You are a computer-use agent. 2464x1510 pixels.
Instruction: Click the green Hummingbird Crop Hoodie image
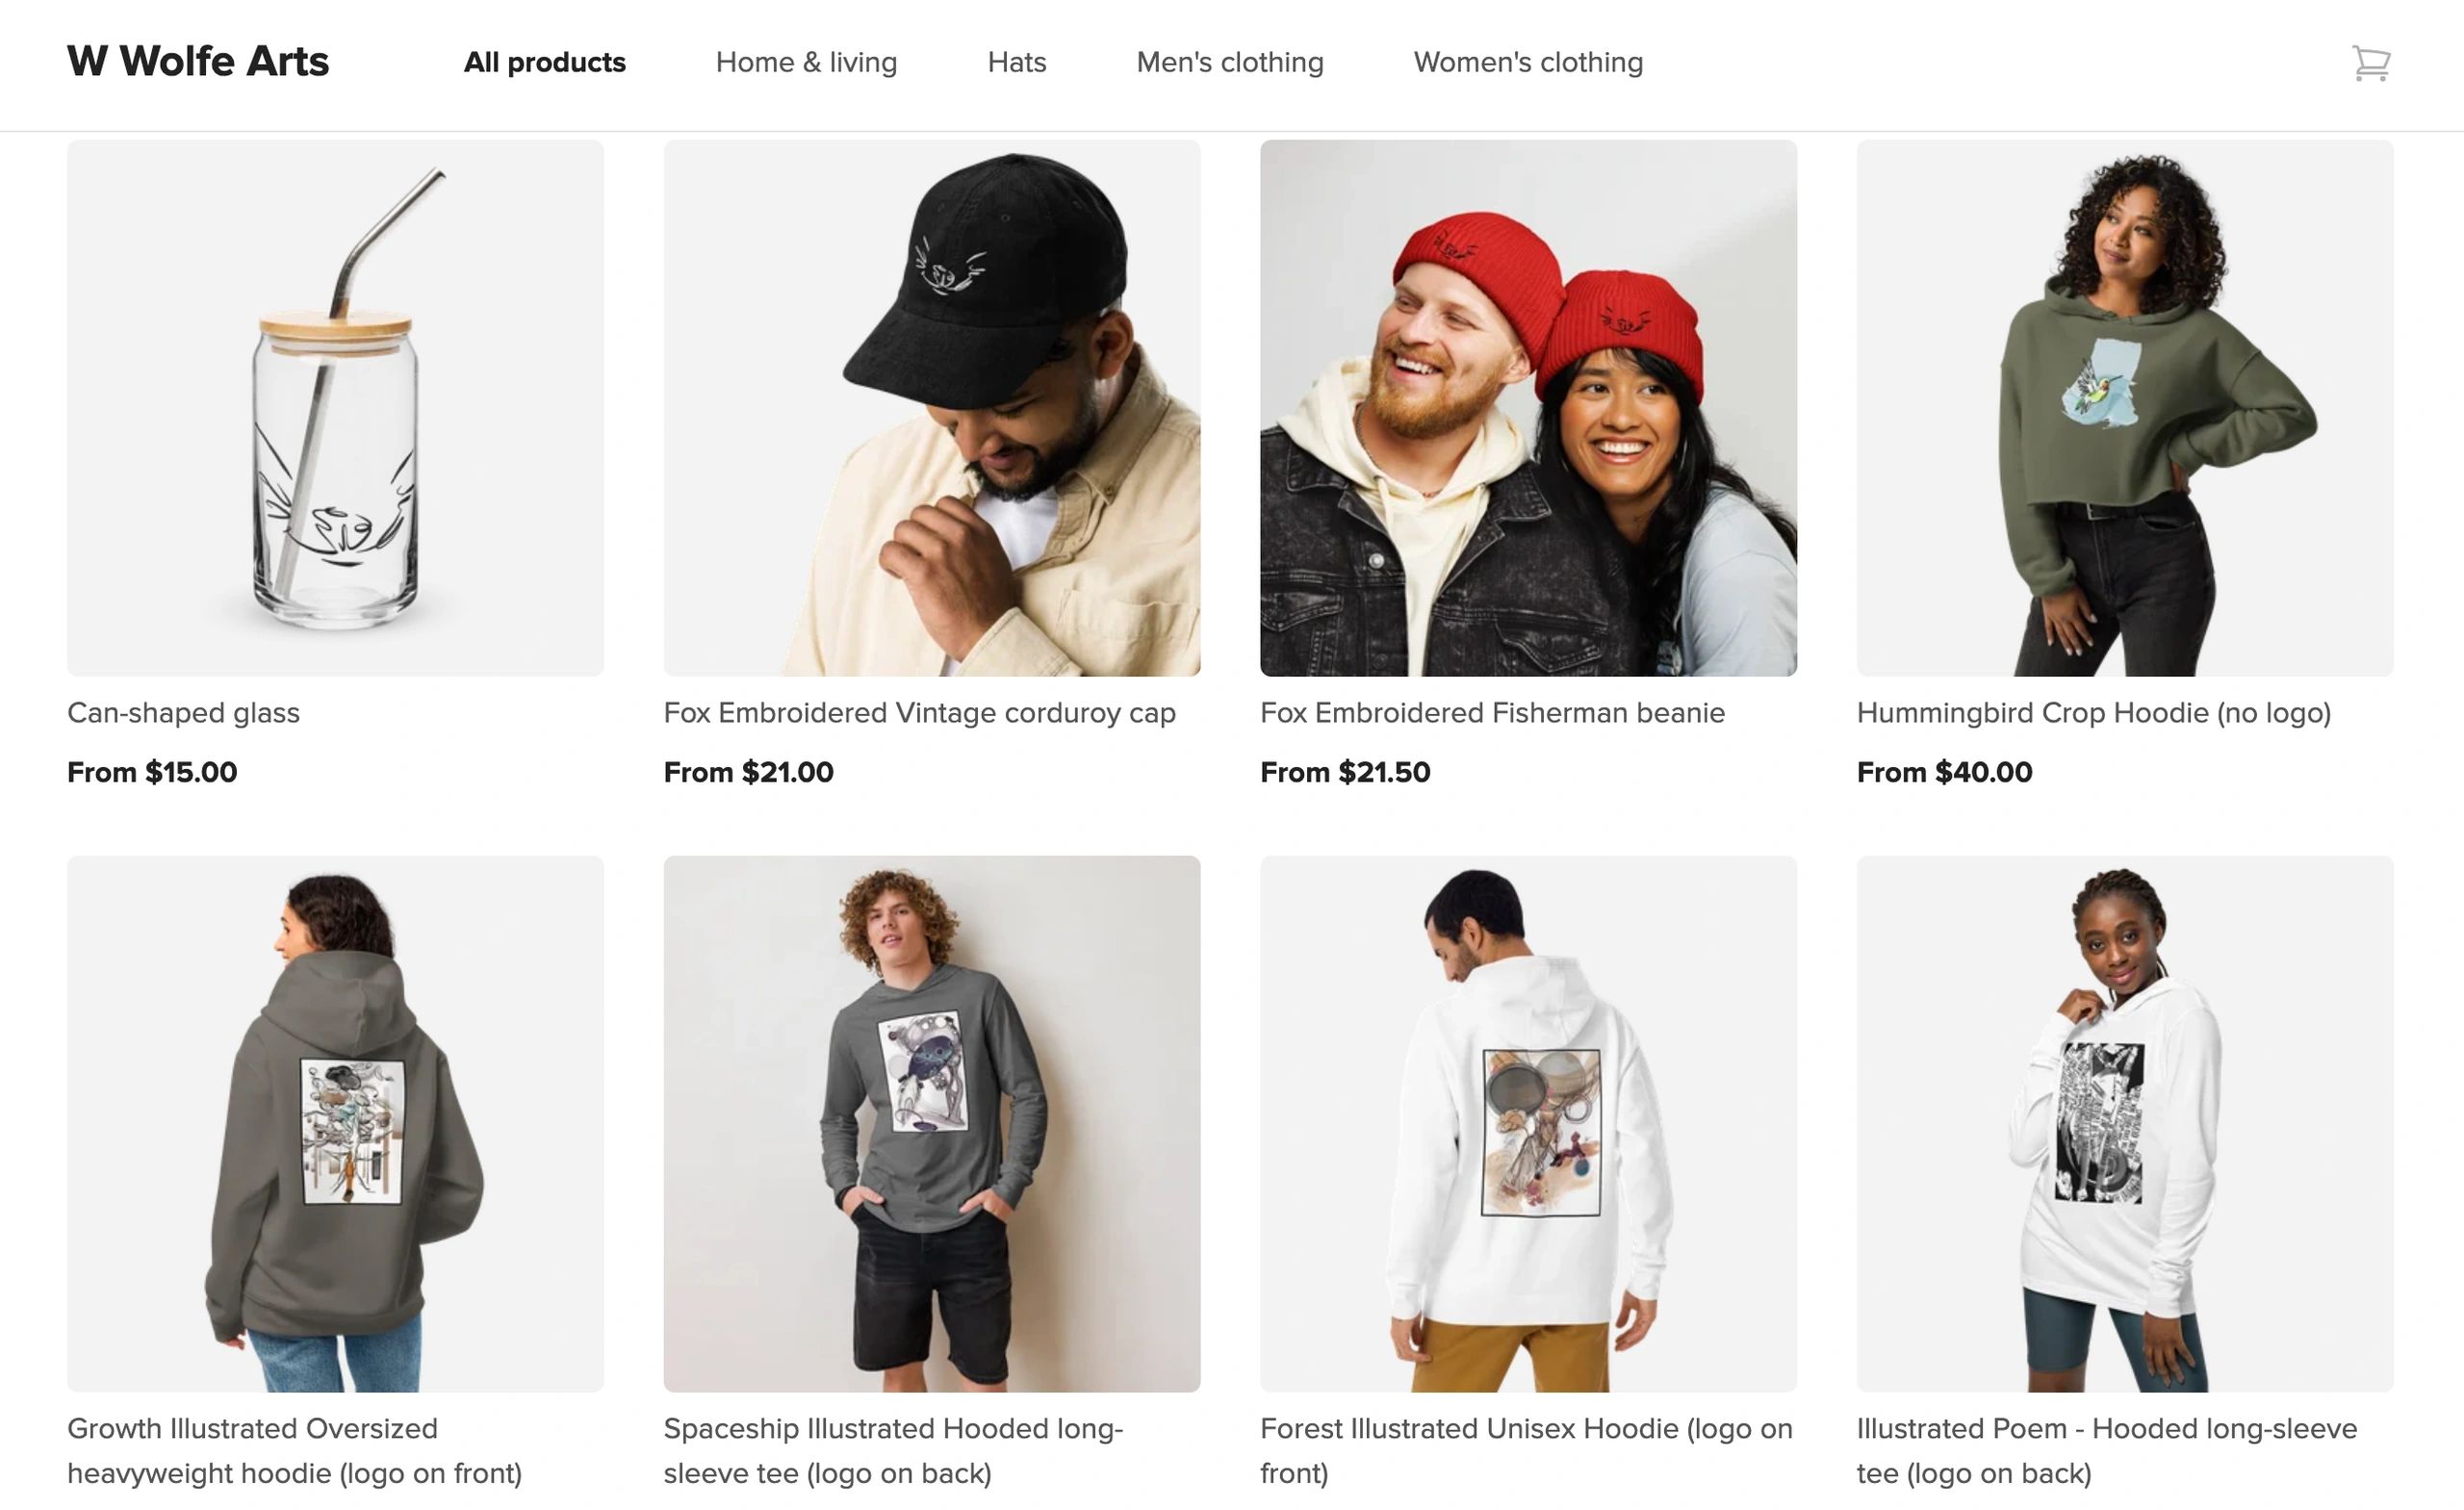[x=2124, y=408]
